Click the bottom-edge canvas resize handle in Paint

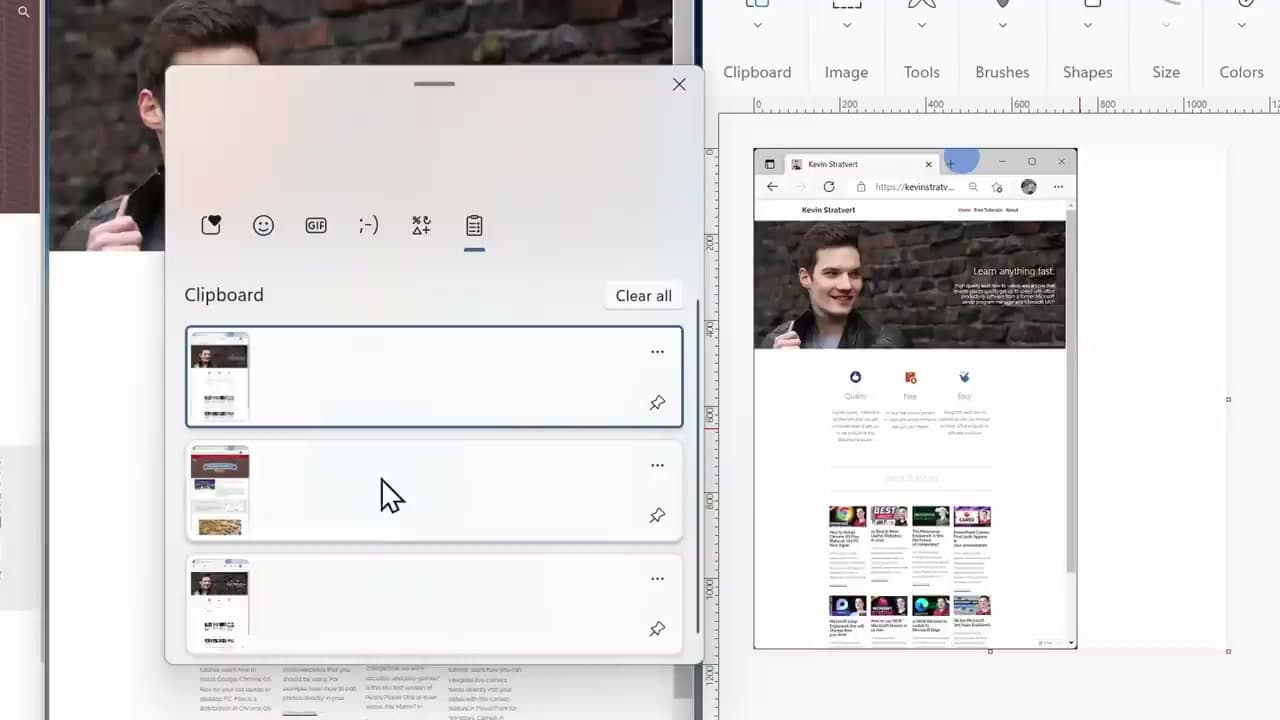pyautogui.click(x=990, y=651)
